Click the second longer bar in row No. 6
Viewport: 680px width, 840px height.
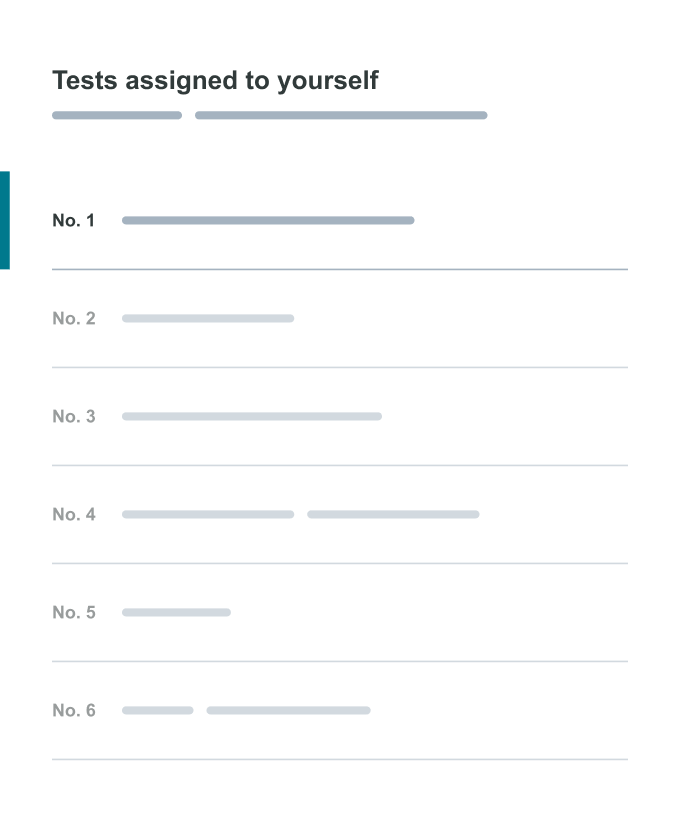pos(288,710)
